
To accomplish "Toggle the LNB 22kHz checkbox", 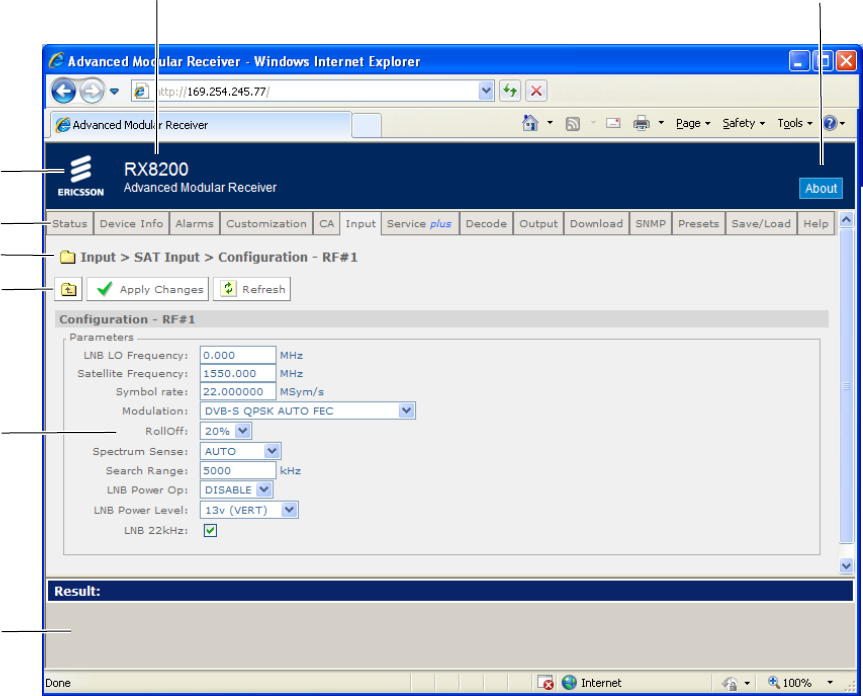I will [210, 530].
